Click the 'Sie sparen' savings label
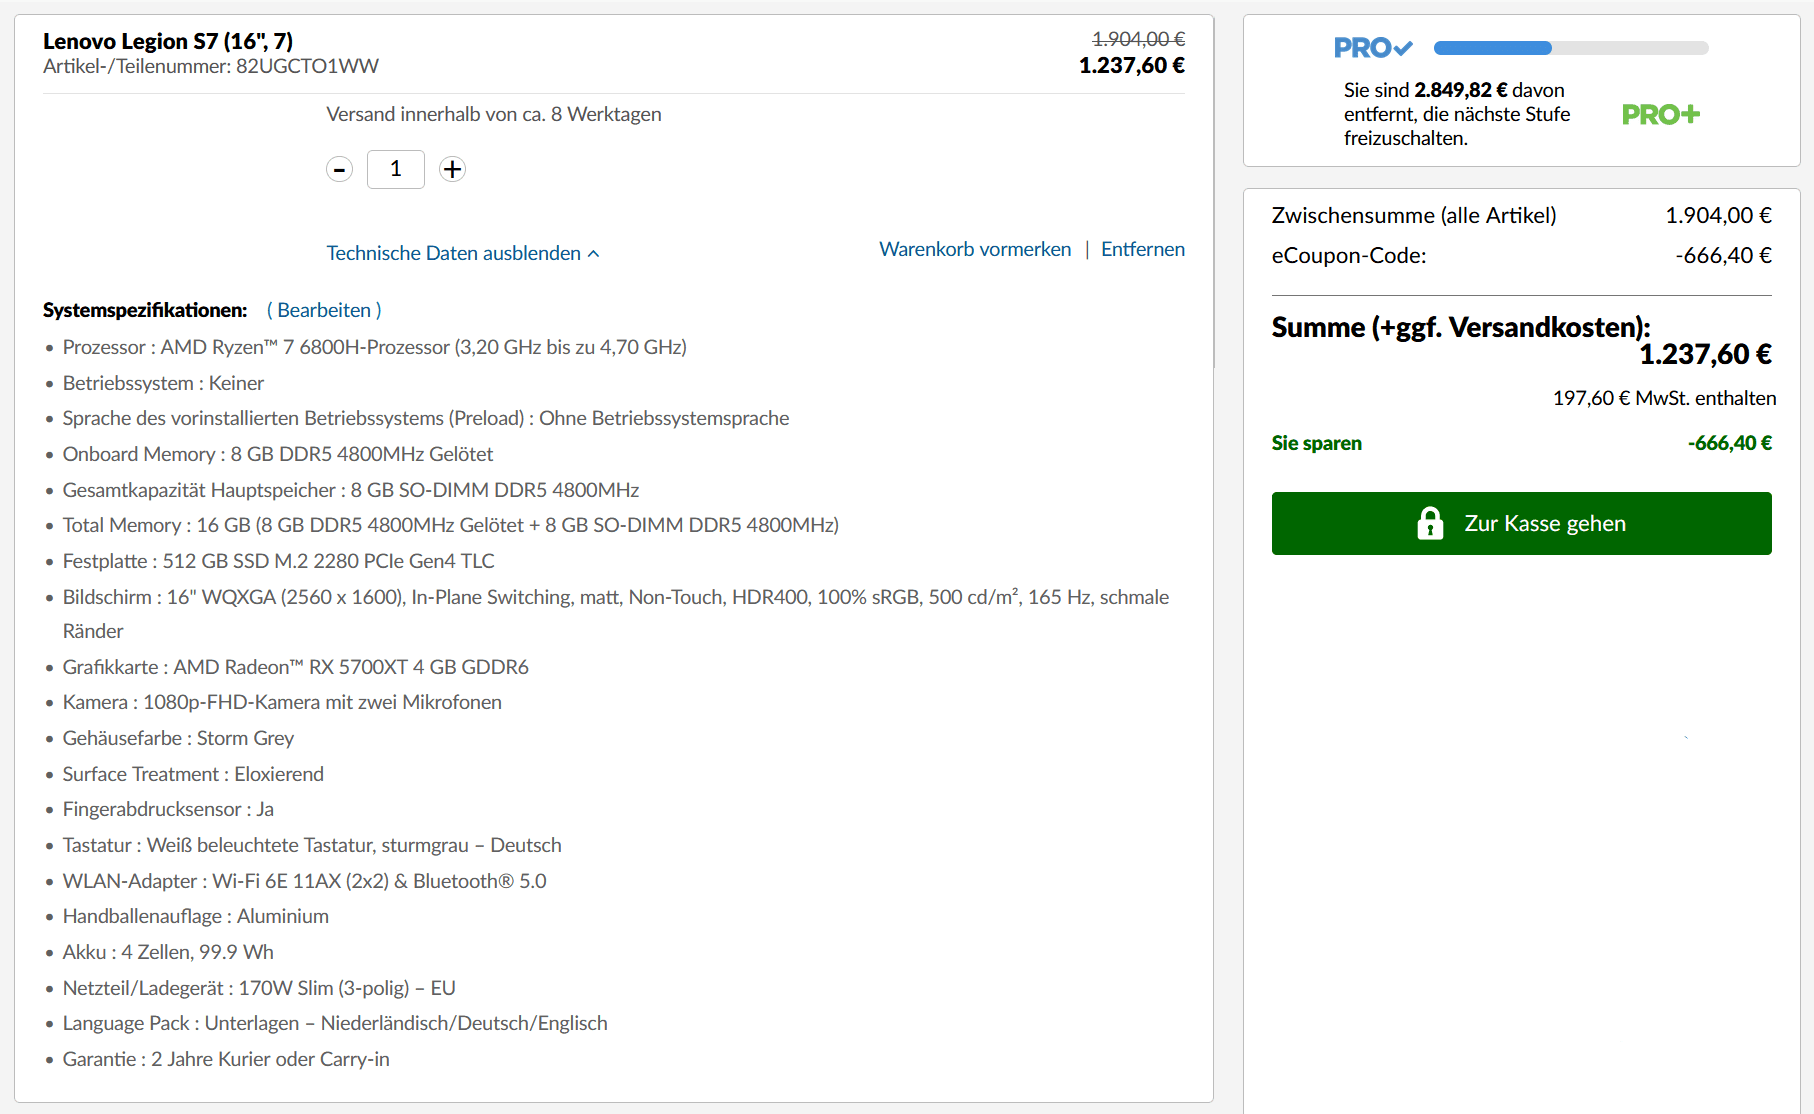The height and width of the screenshot is (1114, 1814). 1317,443
